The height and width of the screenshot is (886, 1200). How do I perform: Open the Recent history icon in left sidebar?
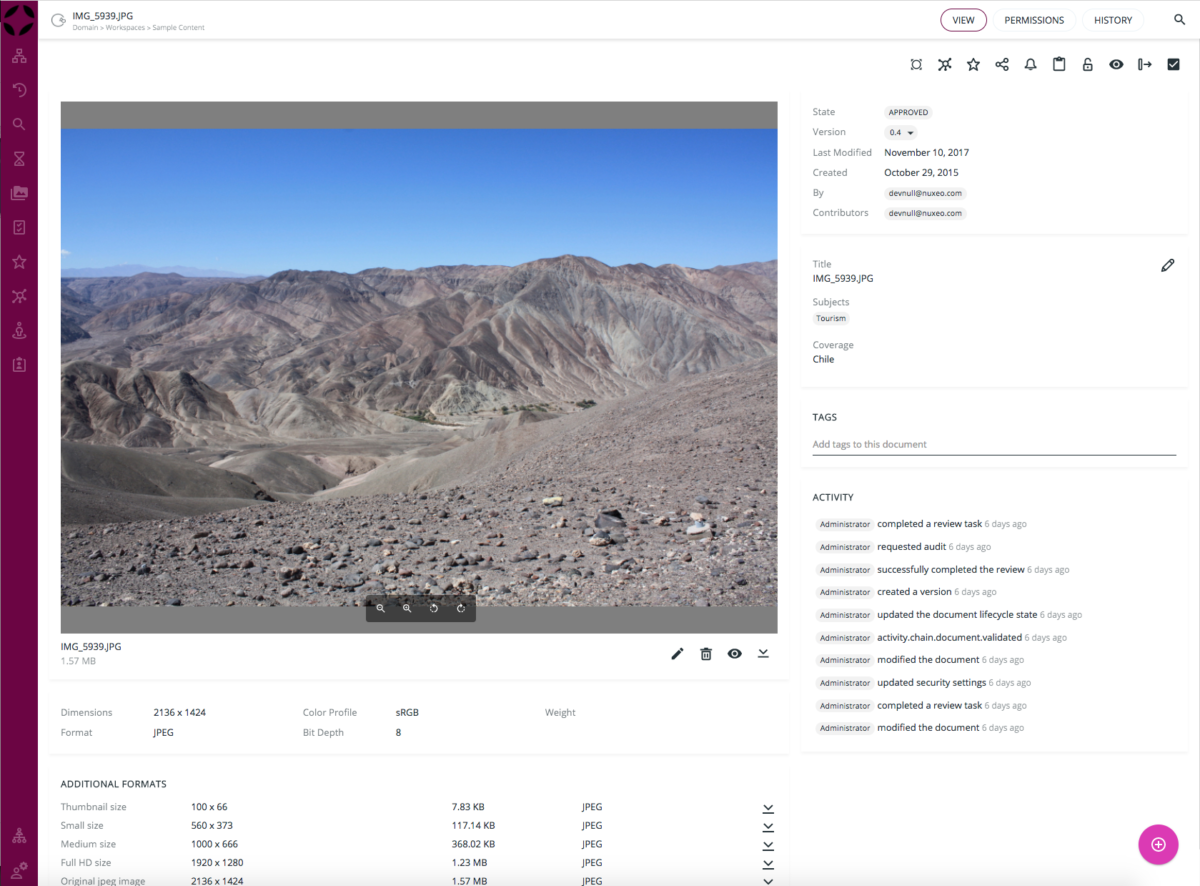point(19,90)
